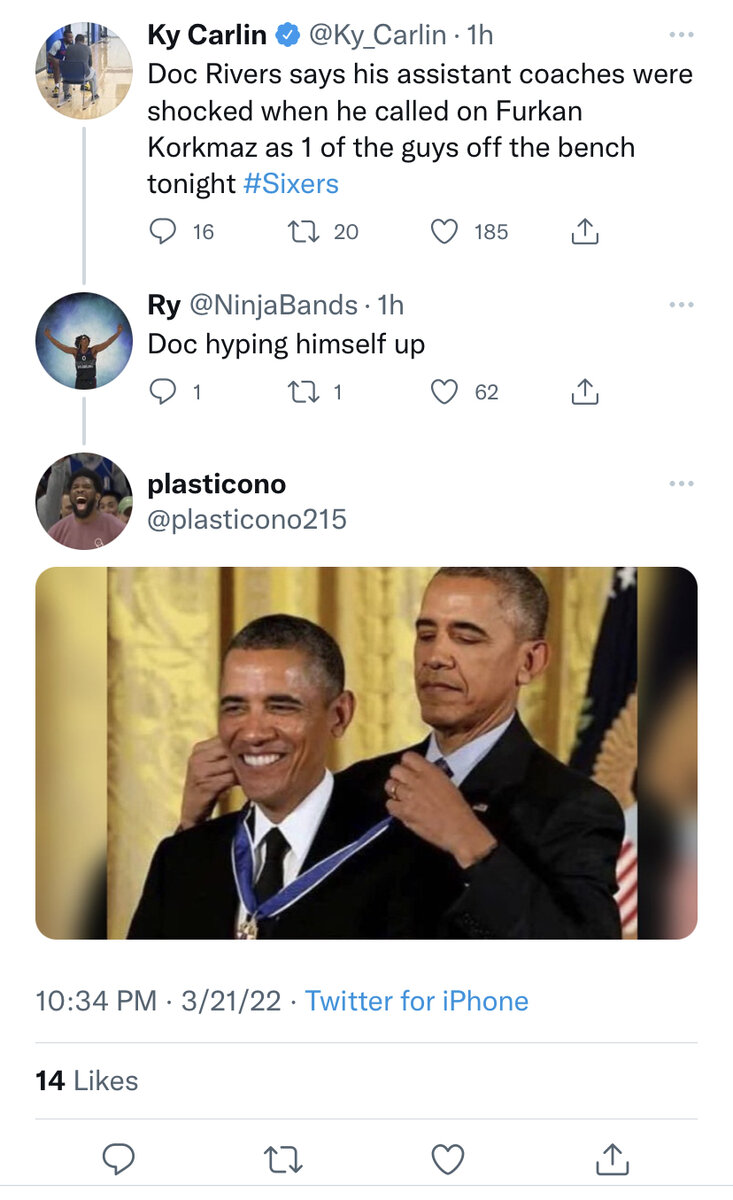Open plasticono's profile avatar

(x=83, y=501)
